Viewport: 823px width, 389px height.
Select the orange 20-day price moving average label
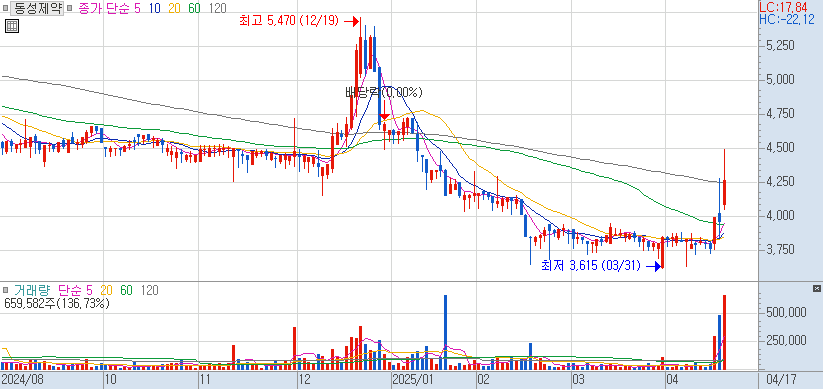pyautogui.click(x=174, y=8)
